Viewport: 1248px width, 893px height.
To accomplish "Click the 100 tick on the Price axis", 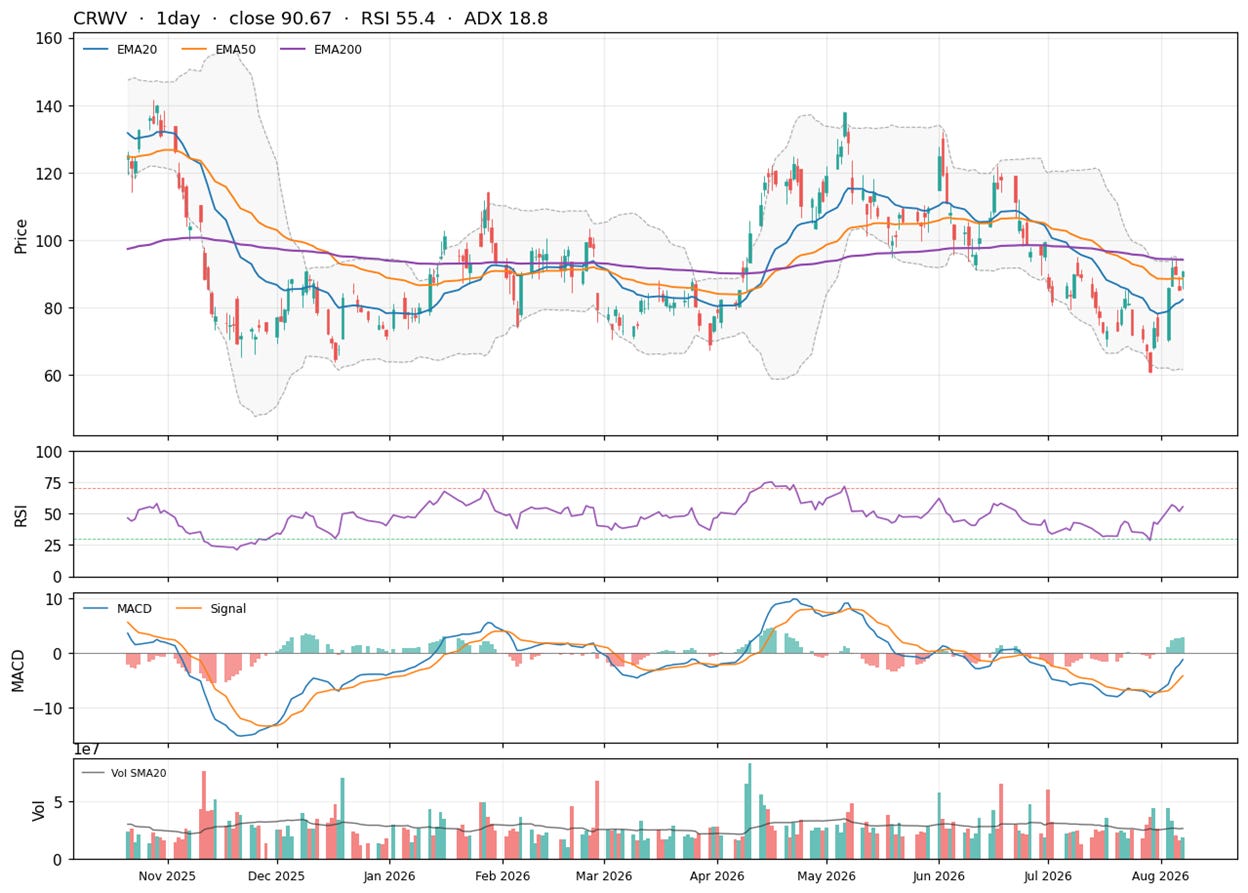I will coord(51,241).
